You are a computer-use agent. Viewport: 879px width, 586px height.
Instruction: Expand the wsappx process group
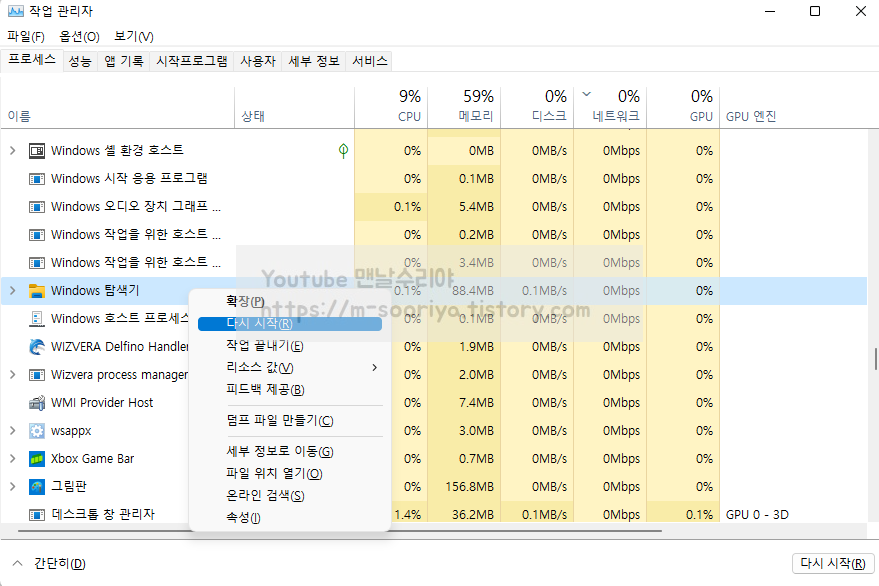pyautogui.click(x=12, y=431)
